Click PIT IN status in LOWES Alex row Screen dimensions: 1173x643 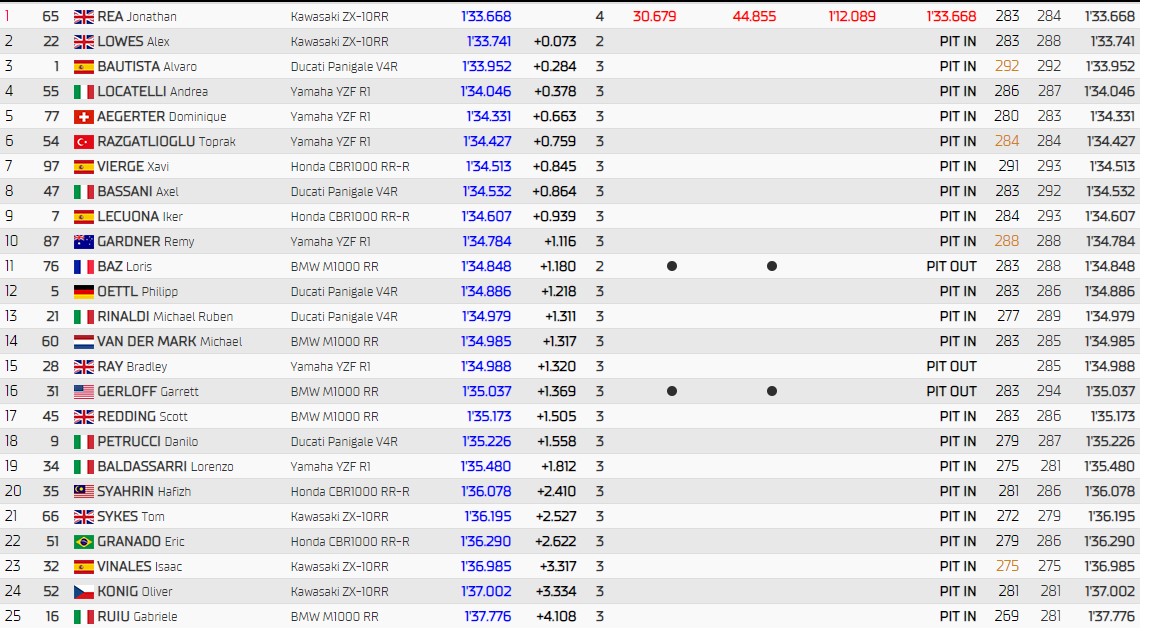(958, 42)
